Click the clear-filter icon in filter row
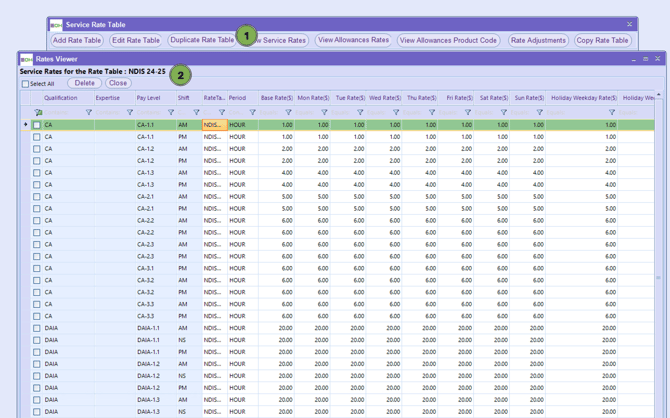This screenshot has width=670, height=418. (39, 113)
